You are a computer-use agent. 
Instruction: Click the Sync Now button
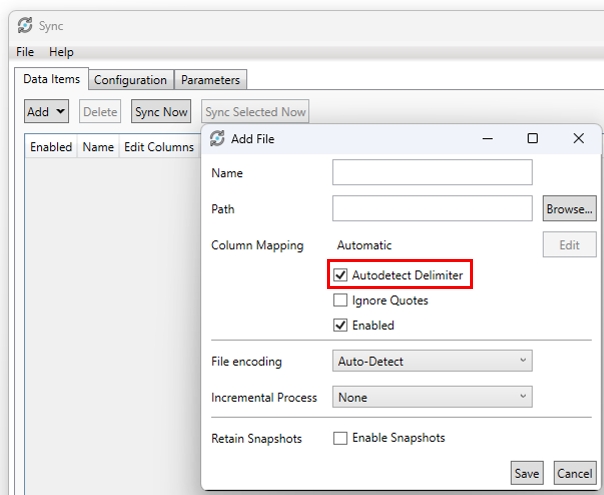[161, 112]
